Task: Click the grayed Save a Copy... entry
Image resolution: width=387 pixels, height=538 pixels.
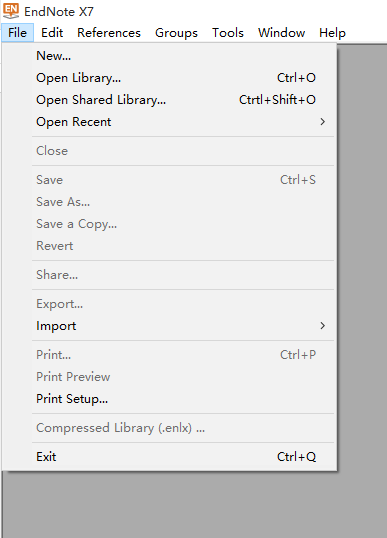Action: tap(185, 224)
